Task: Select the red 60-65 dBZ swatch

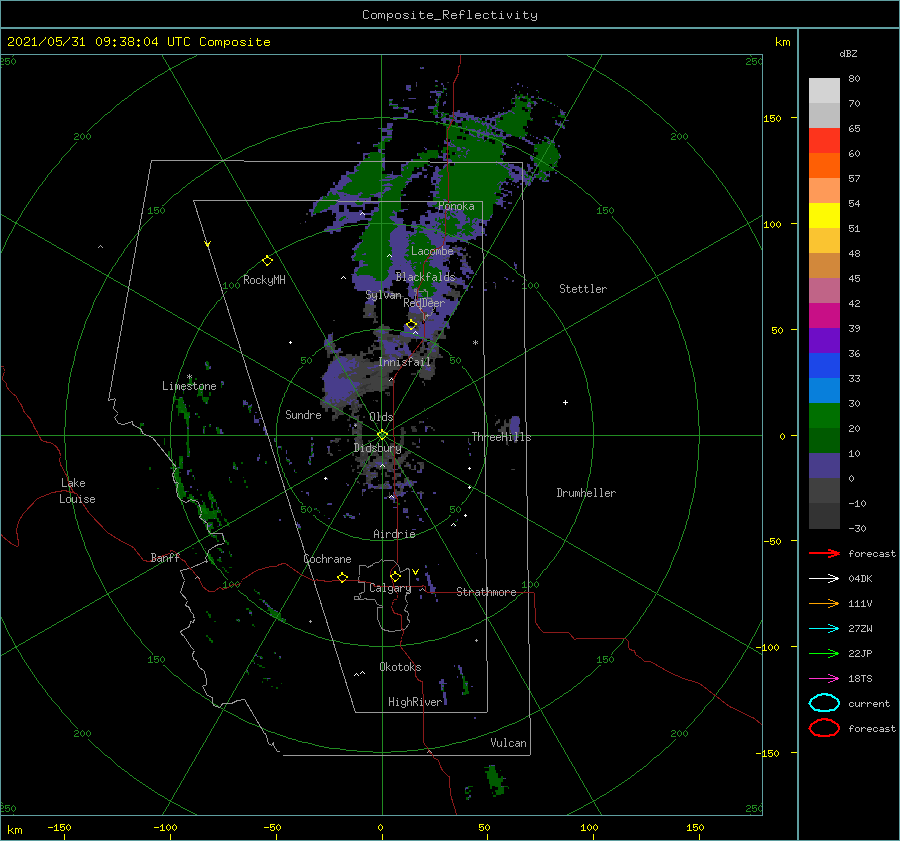Action: coord(824,141)
